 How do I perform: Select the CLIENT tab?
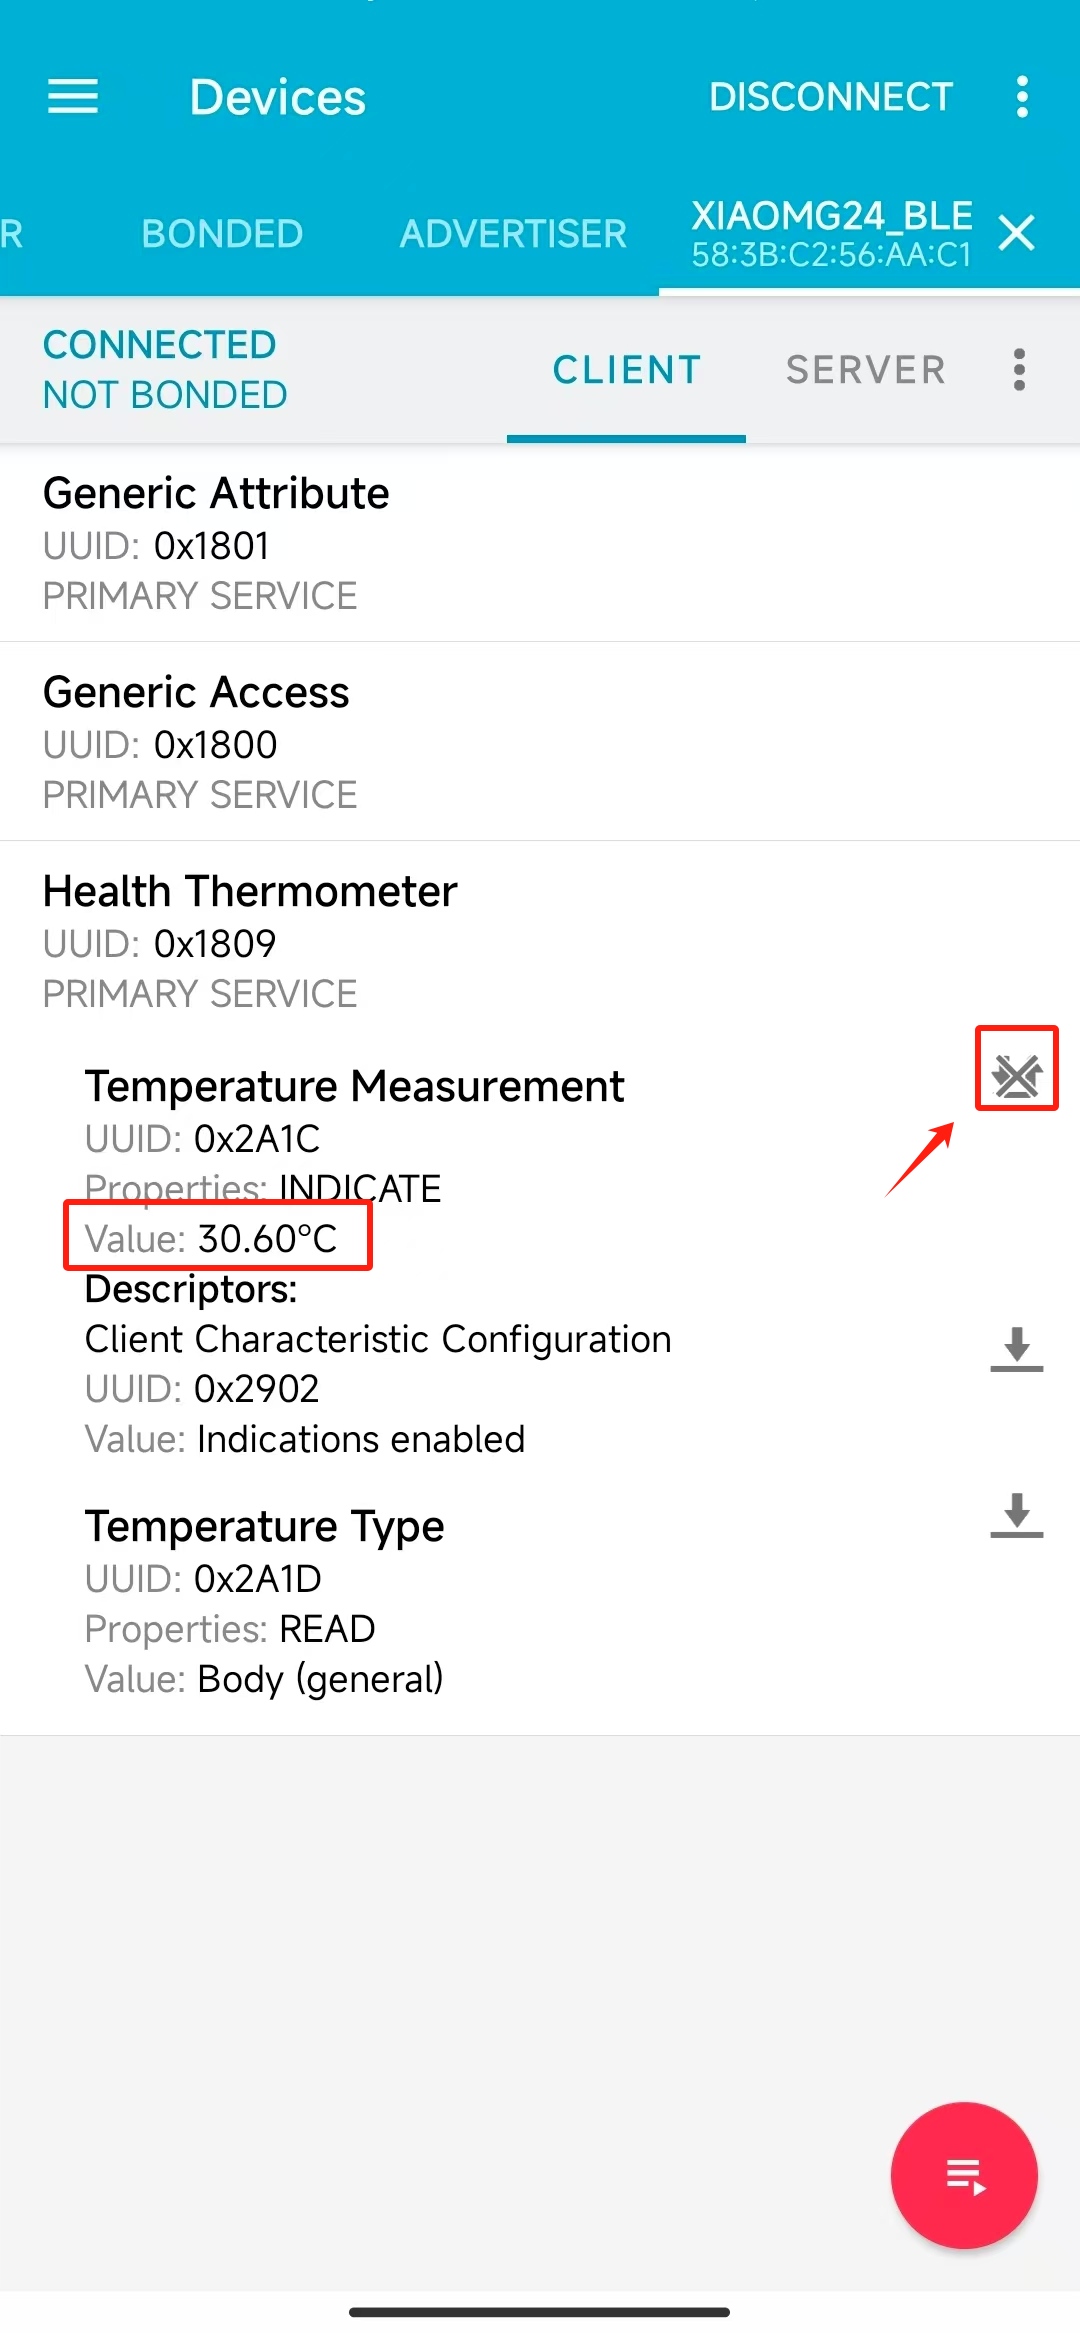627,370
